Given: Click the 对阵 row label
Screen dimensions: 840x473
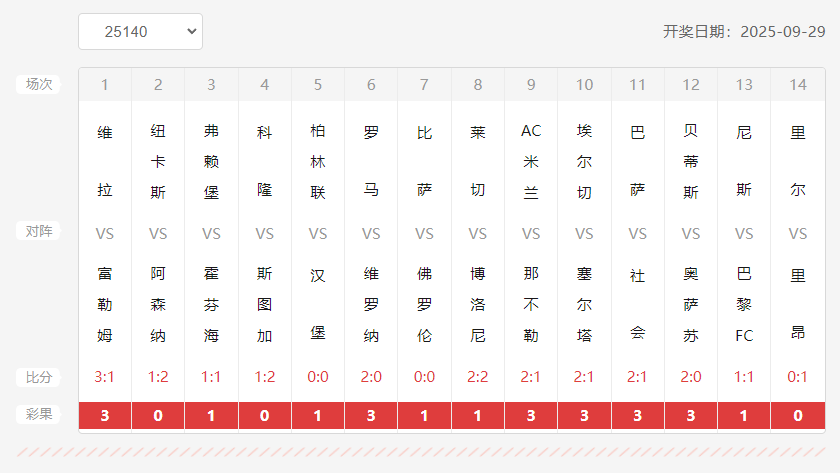Looking at the screenshot, I should [x=38, y=231].
